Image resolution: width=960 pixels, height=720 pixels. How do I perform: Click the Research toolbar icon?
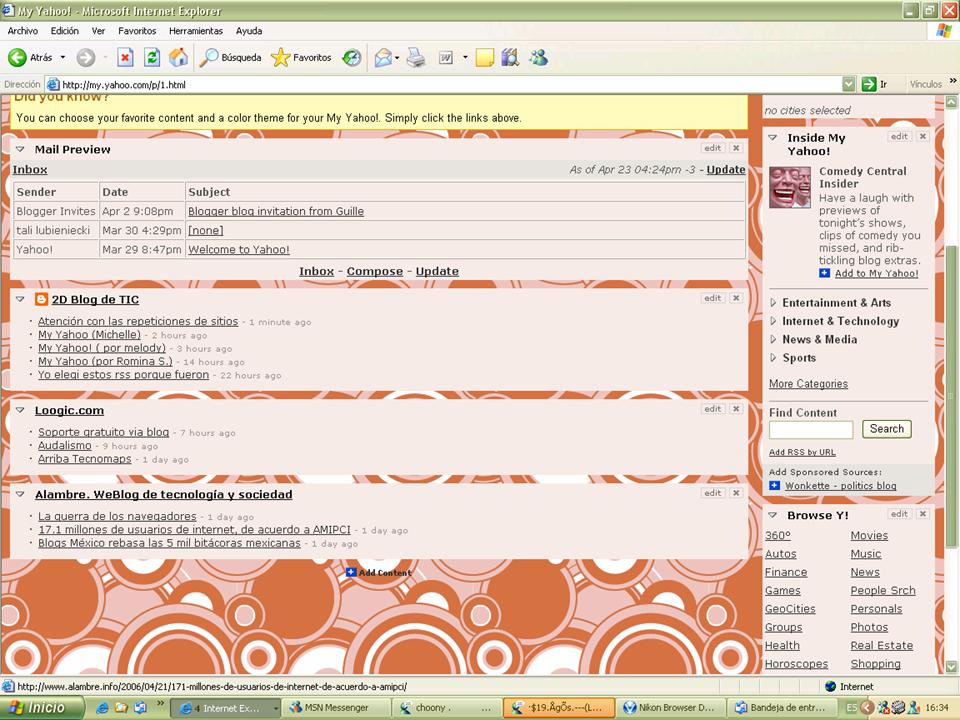tap(510, 58)
